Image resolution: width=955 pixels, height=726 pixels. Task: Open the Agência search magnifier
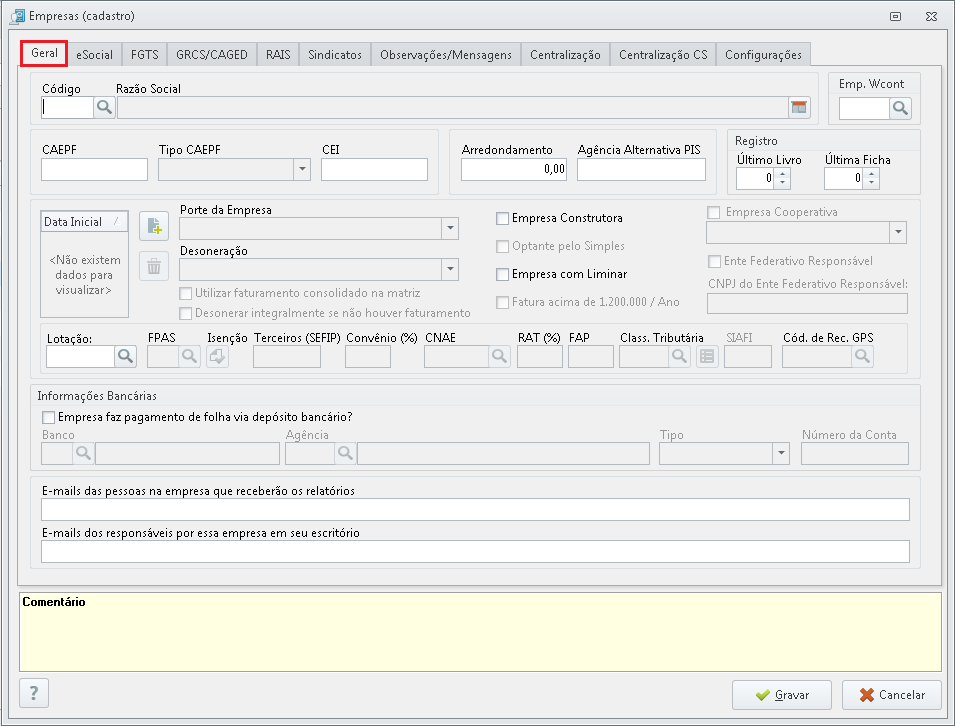345,454
